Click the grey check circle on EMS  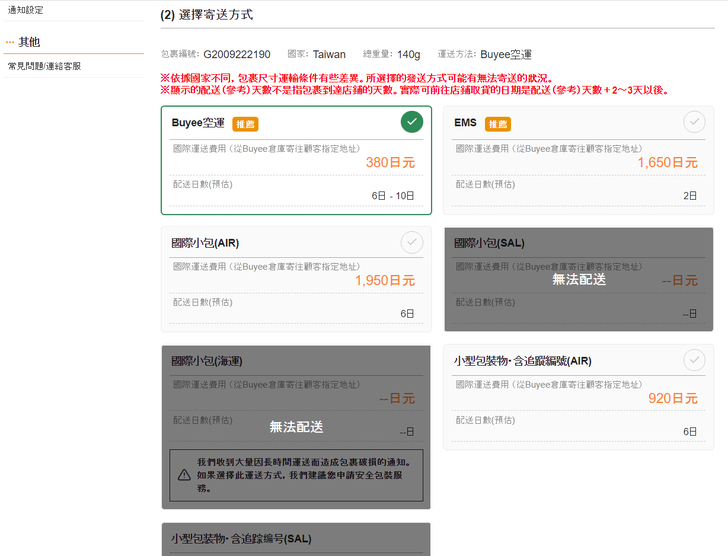693,122
